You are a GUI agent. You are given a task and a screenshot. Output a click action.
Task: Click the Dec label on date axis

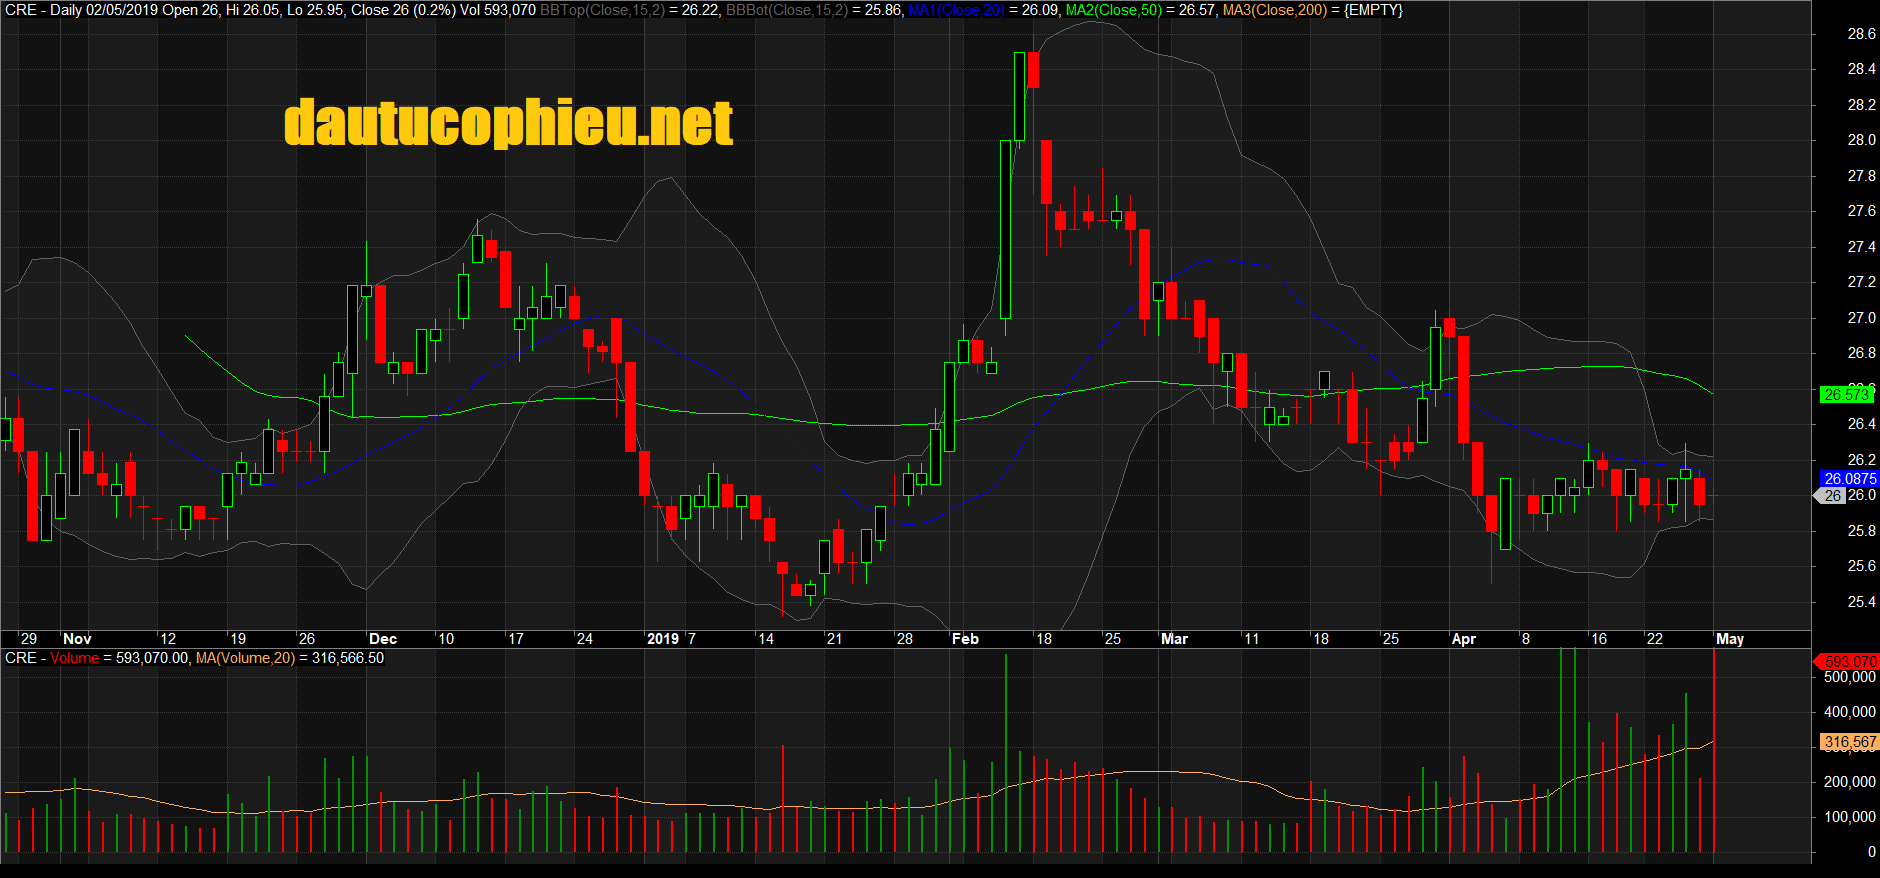coord(383,639)
